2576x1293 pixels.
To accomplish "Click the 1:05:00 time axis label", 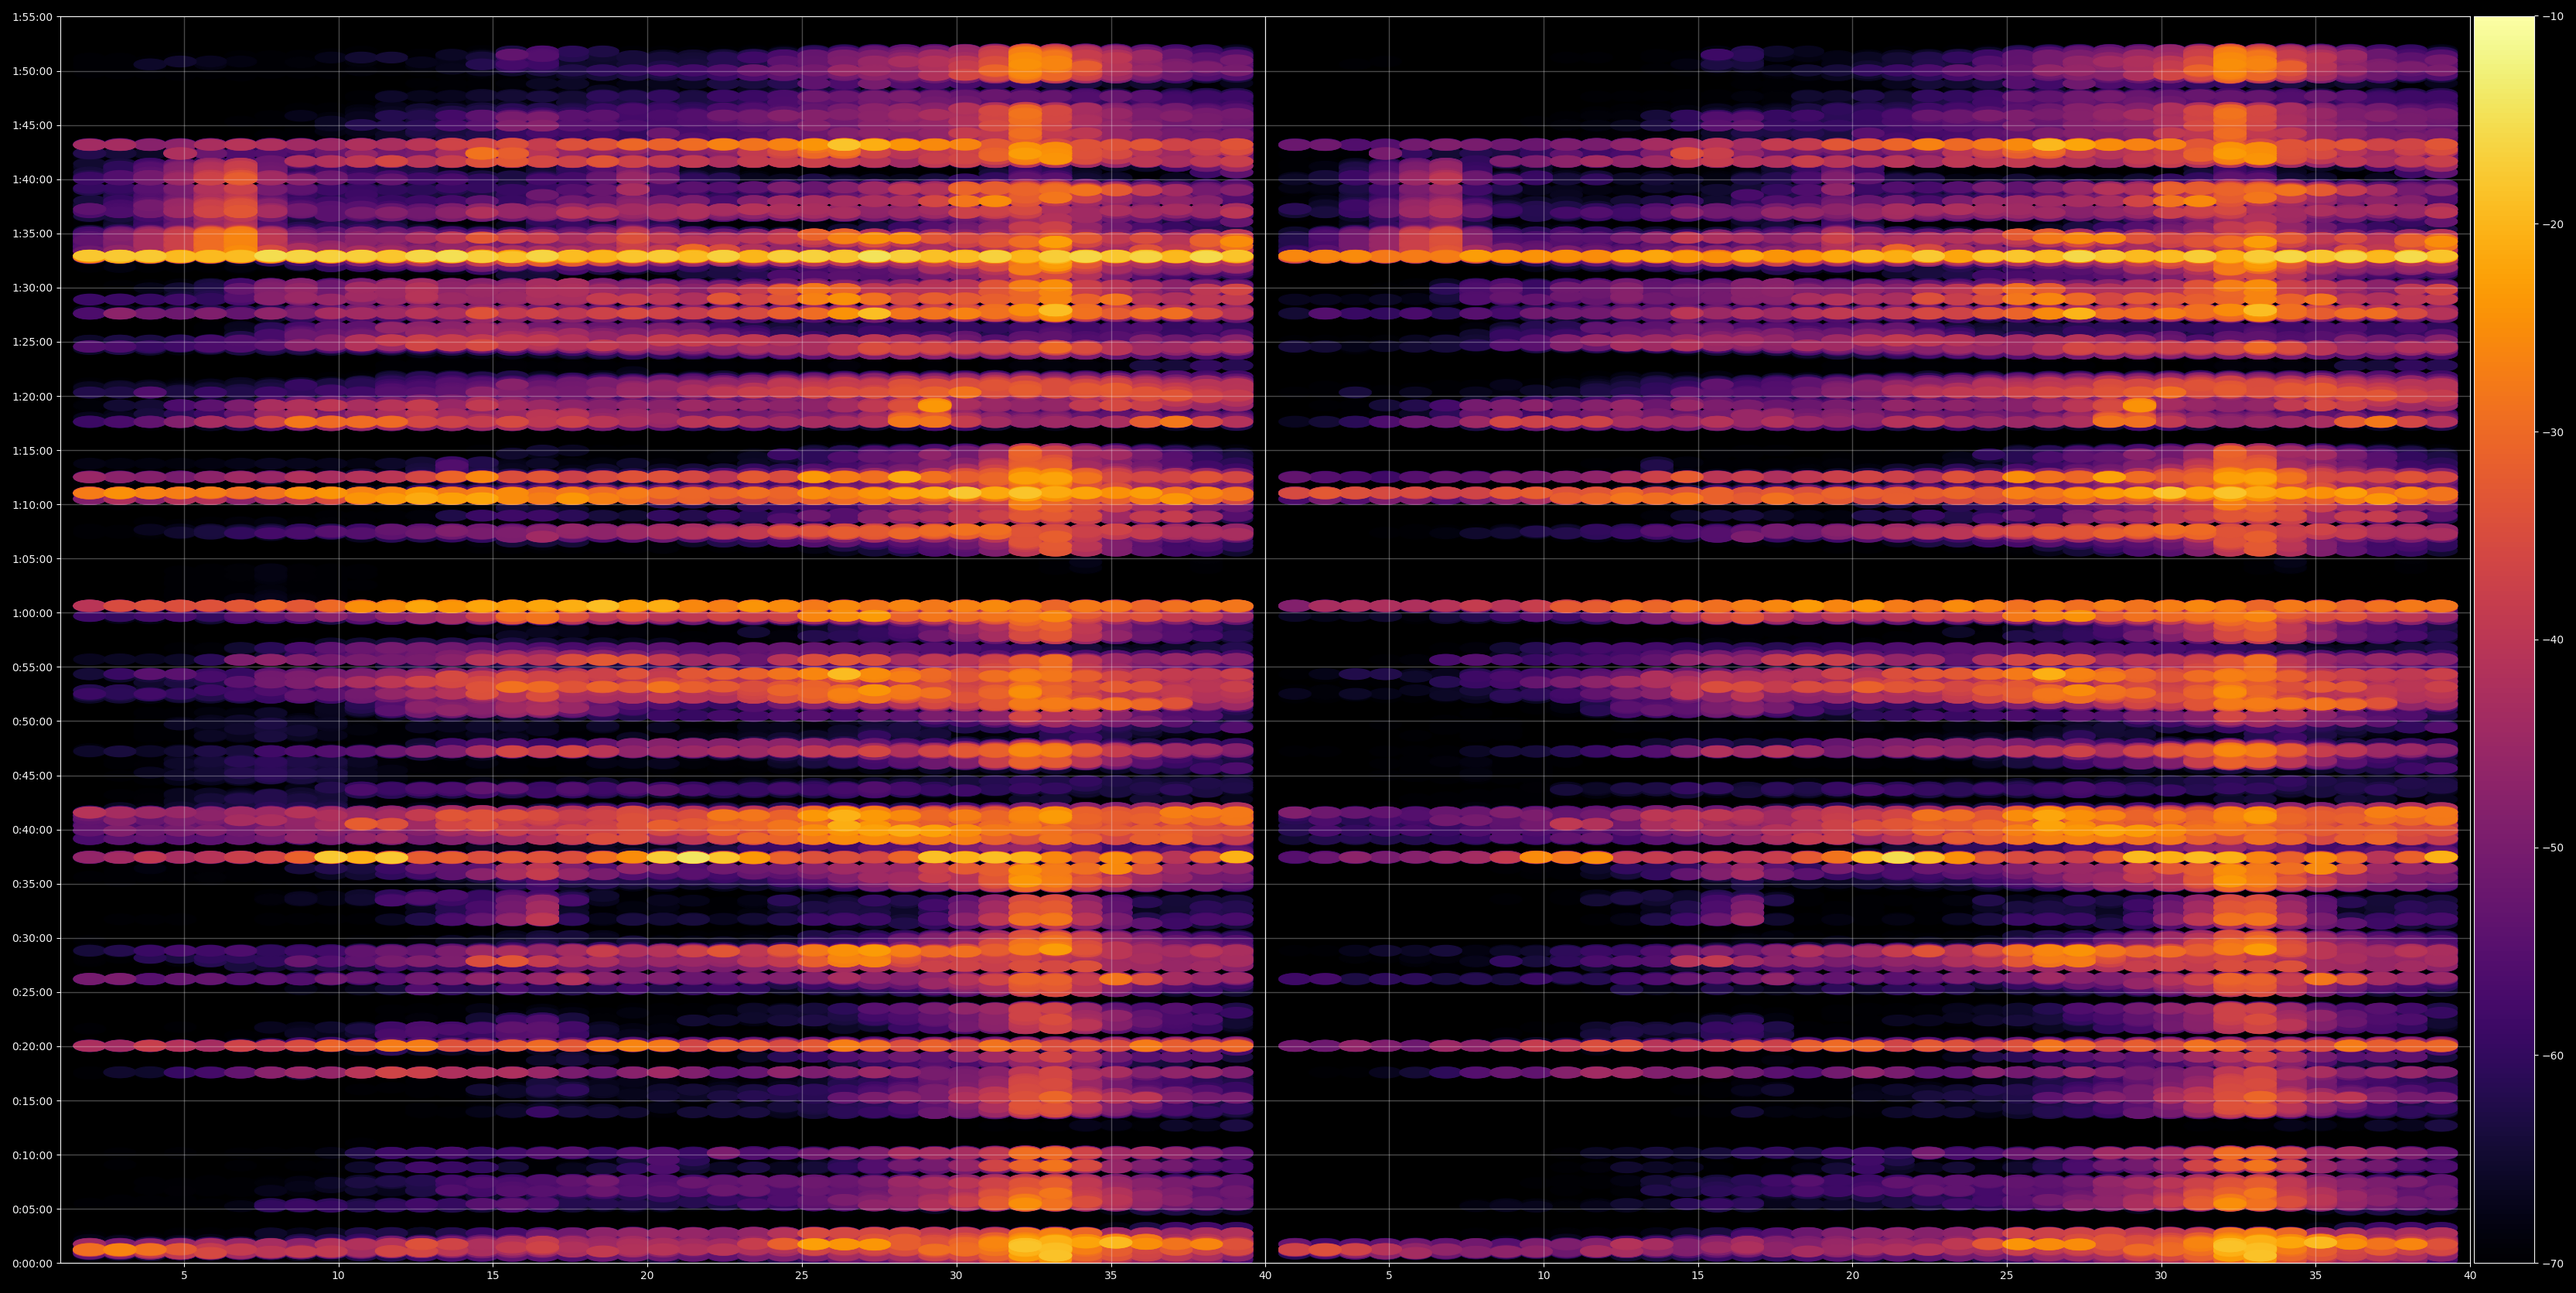I will 32,559.
